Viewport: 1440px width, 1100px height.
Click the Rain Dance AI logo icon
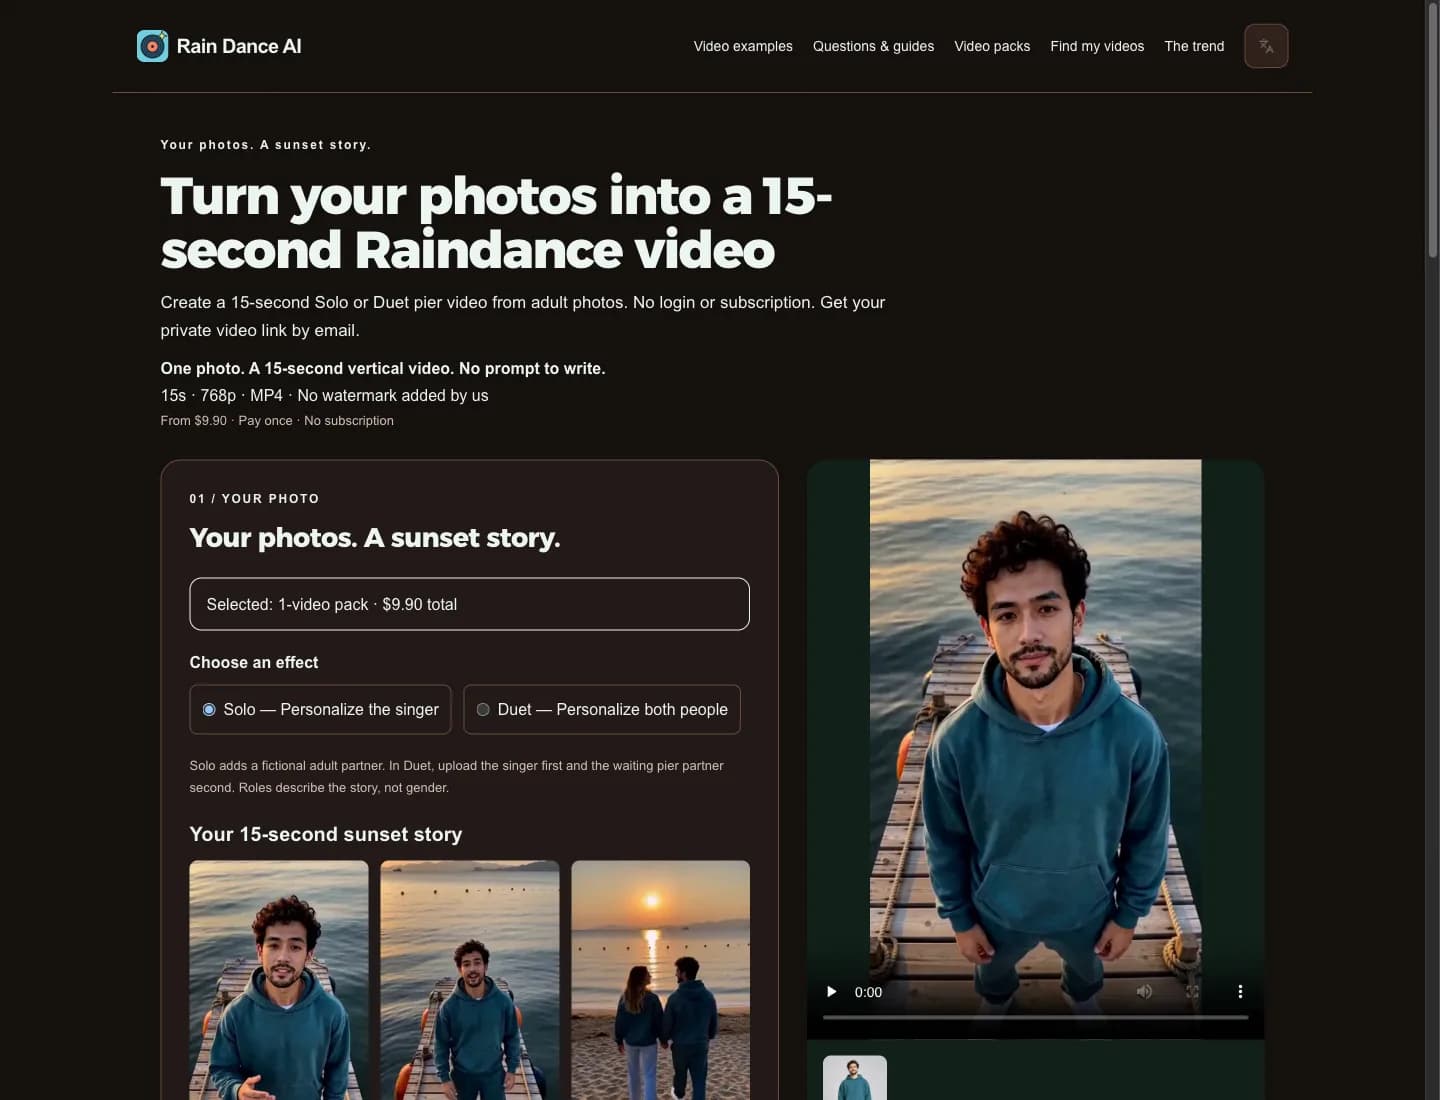pos(152,46)
